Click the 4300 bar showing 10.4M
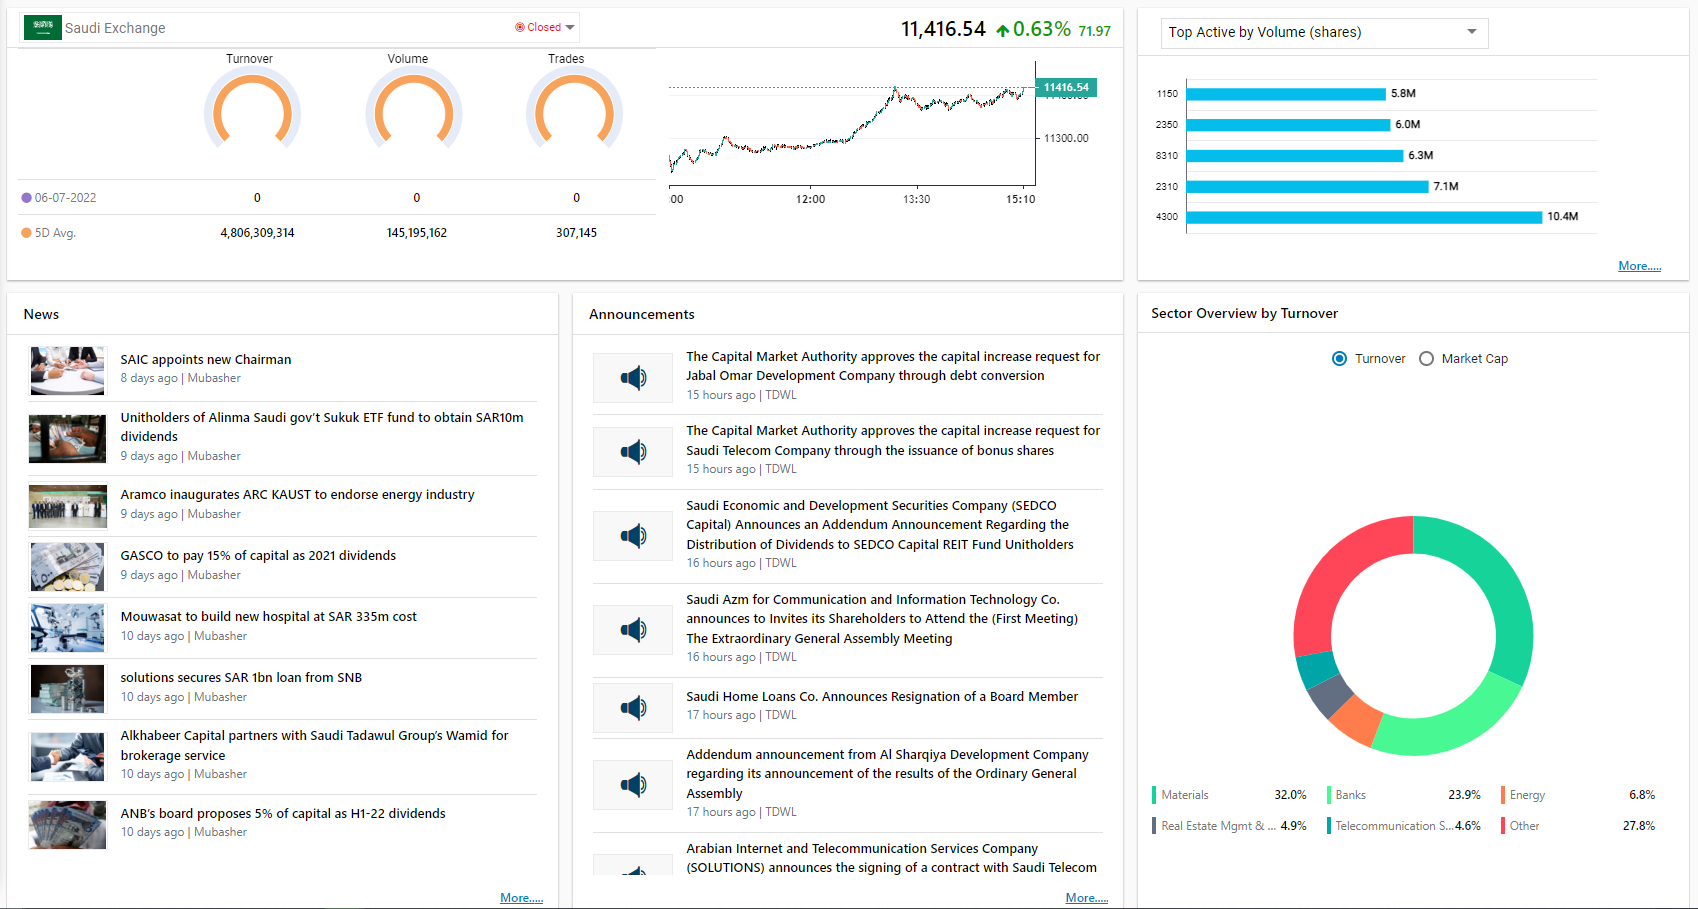The image size is (1698, 909). point(1364,217)
